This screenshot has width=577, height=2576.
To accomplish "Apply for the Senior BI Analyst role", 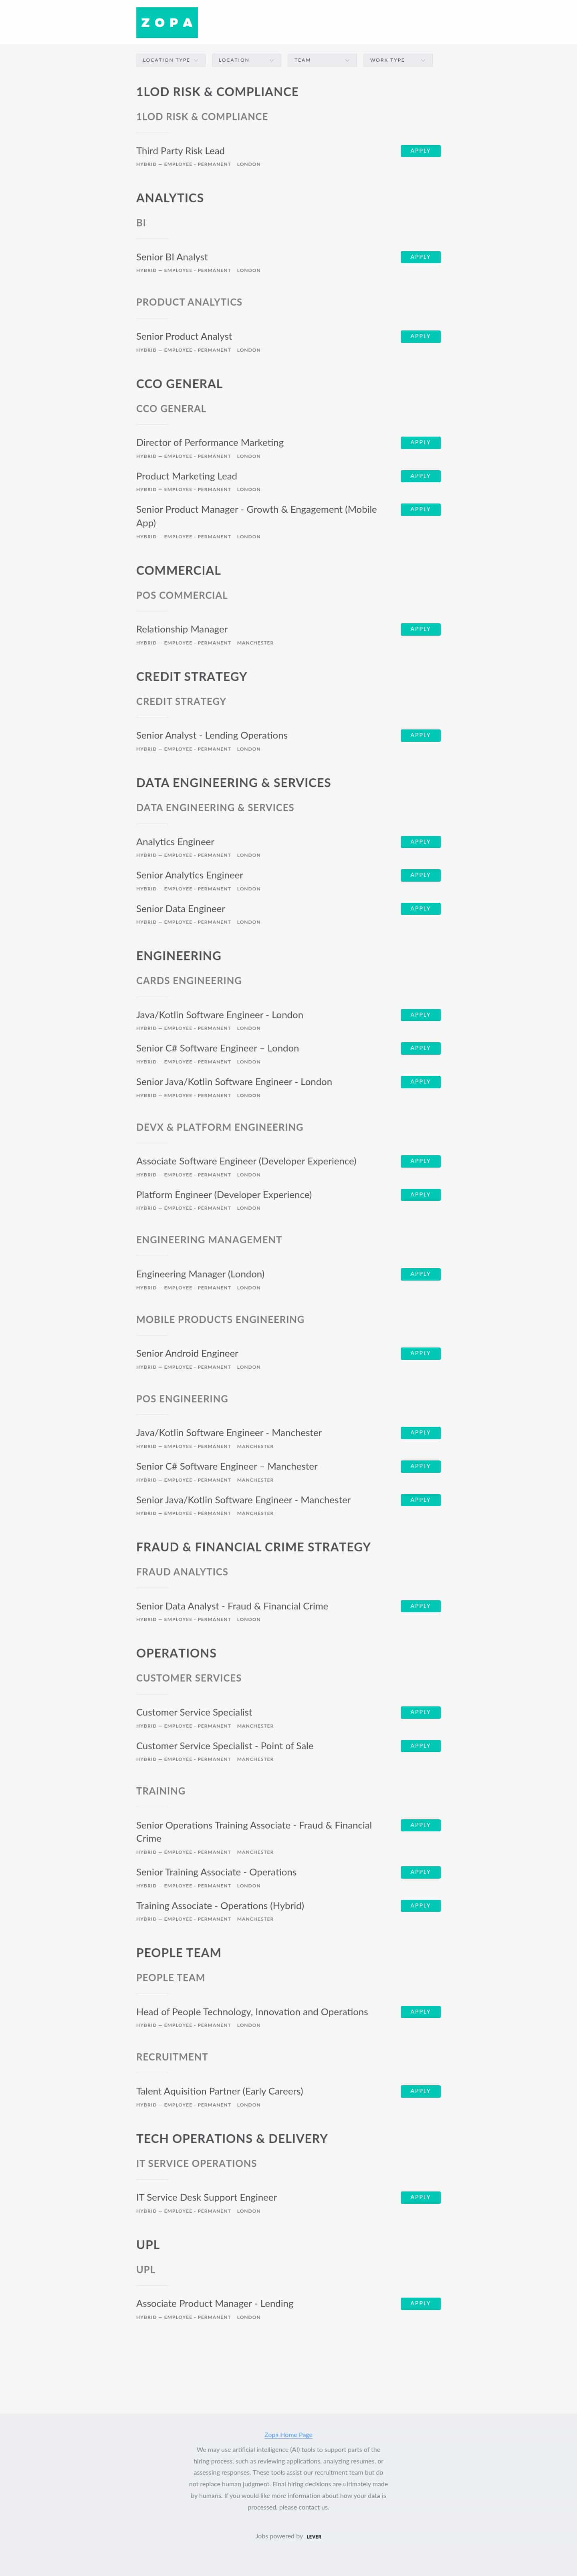I will click(420, 257).
